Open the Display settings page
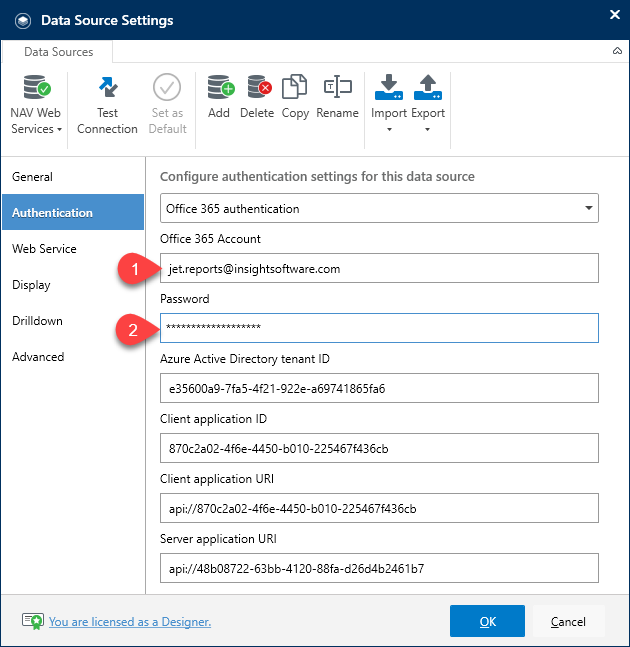The height and width of the screenshot is (647, 630). pos(73,285)
